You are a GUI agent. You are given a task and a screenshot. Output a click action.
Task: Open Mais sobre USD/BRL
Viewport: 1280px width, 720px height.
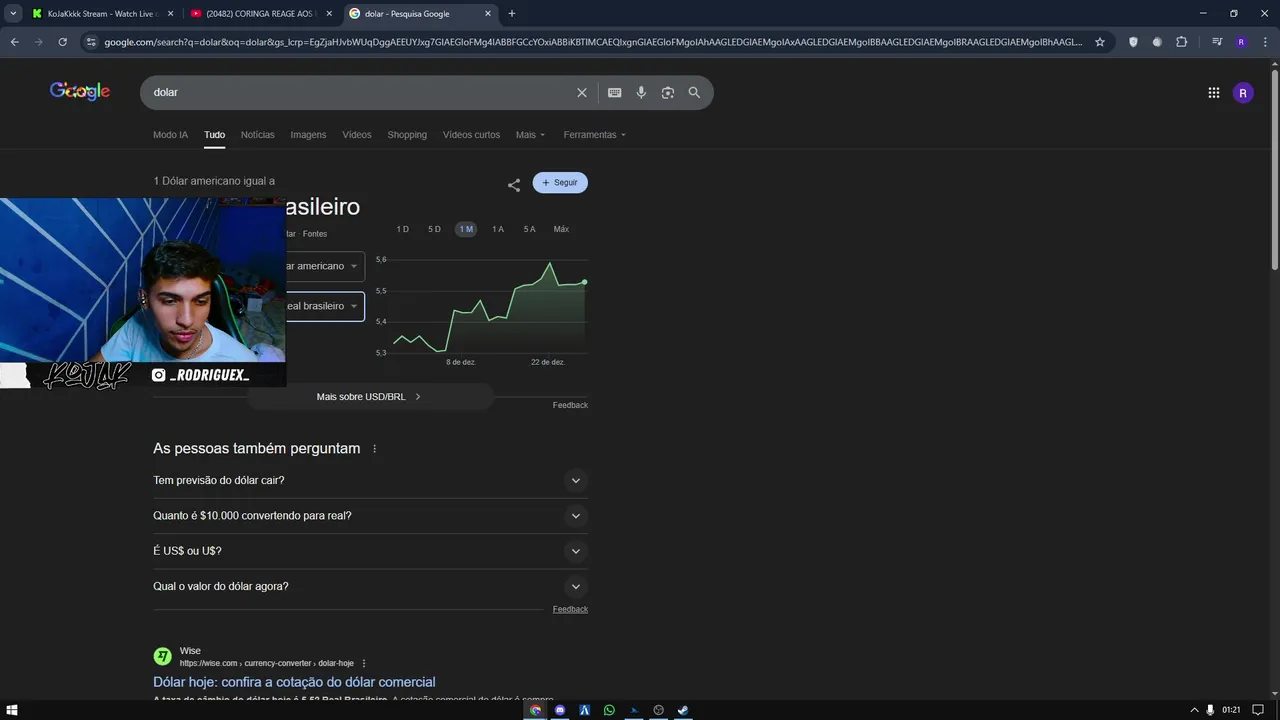pyautogui.click(x=369, y=397)
